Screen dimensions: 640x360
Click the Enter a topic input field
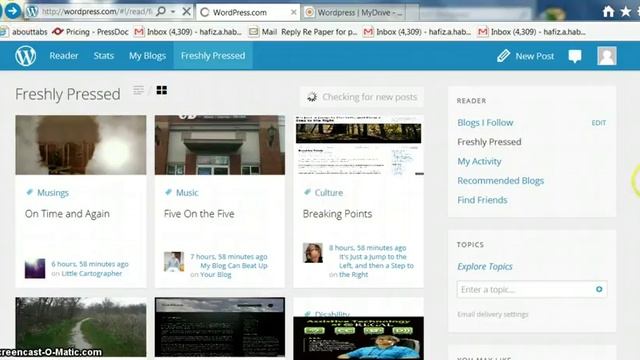[x=532, y=289]
